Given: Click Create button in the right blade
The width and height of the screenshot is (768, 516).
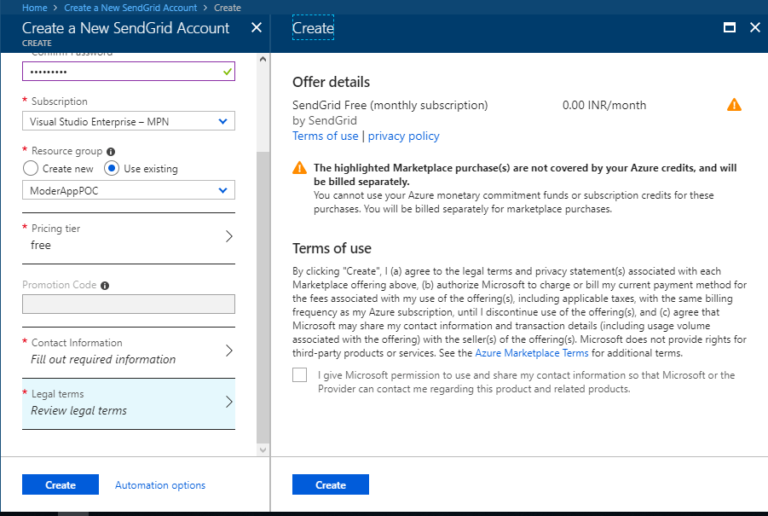Looking at the screenshot, I should (x=331, y=485).
